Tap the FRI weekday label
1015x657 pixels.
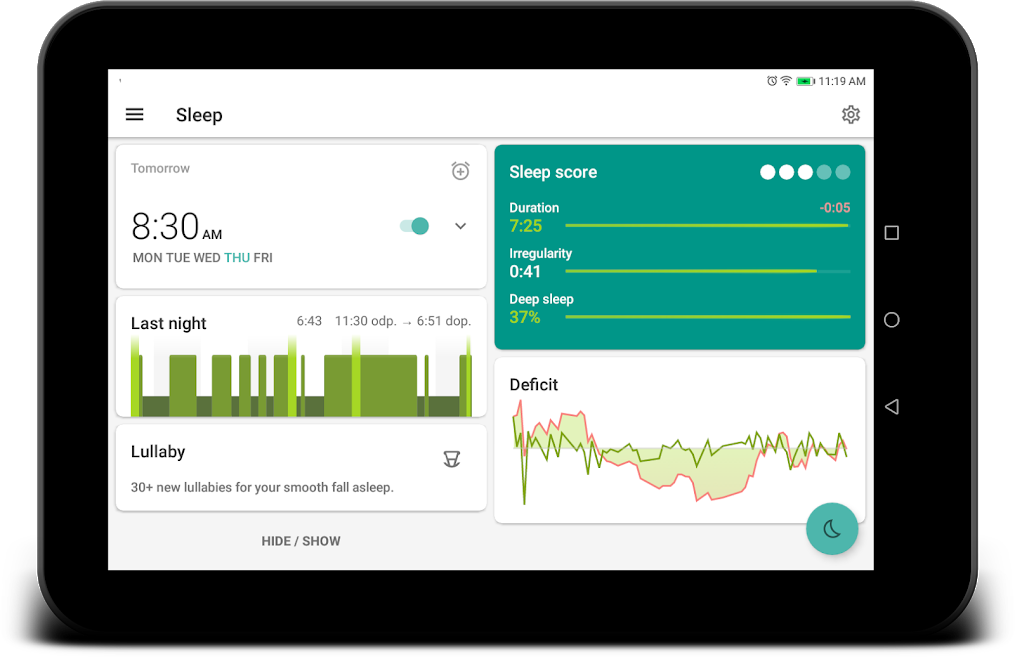(263, 258)
